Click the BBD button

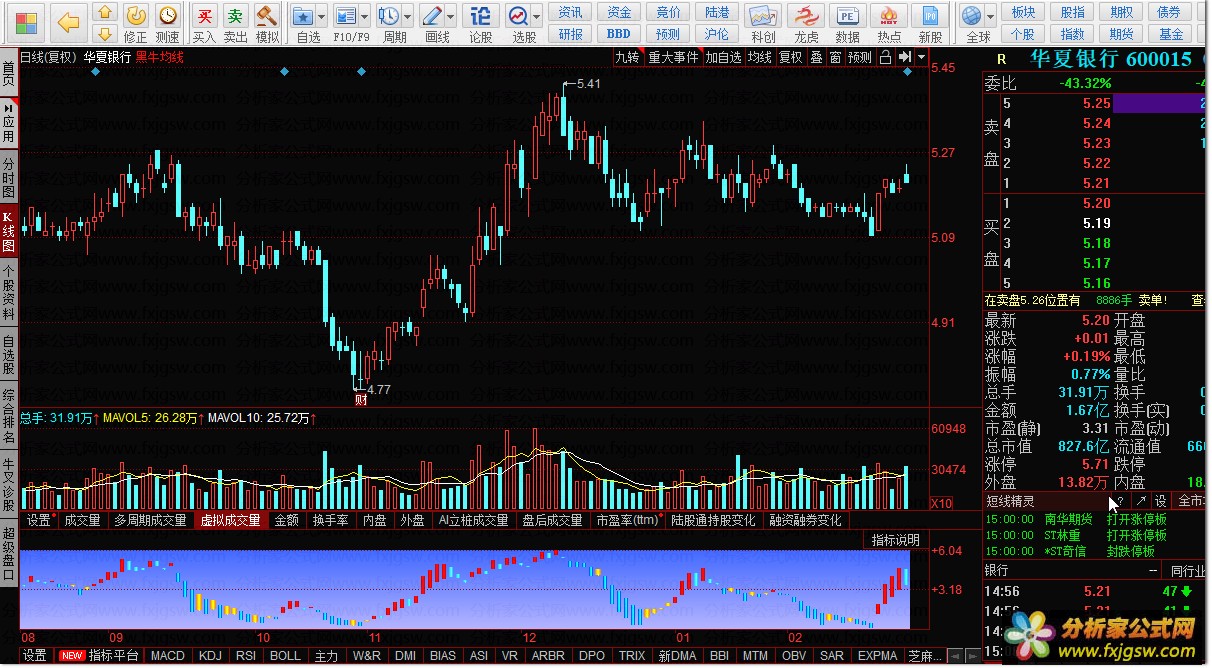[x=619, y=33]
